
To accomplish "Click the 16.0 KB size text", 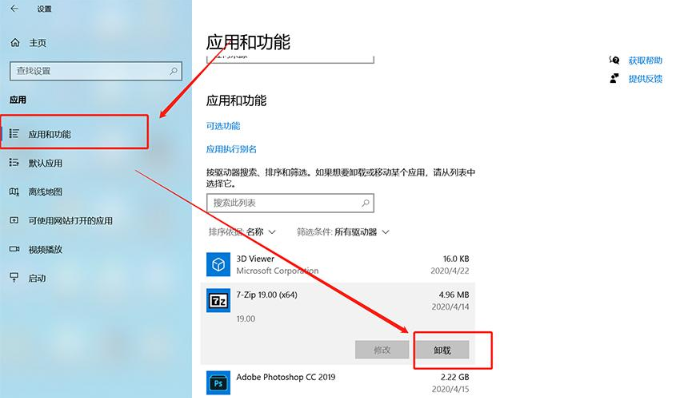I will coord(456,259).
